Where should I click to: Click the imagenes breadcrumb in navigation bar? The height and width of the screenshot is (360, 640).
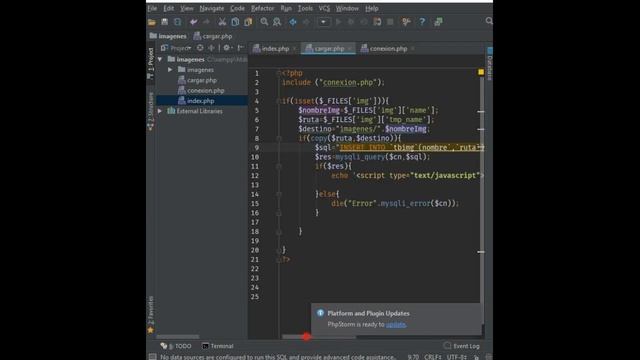(168, 36)
